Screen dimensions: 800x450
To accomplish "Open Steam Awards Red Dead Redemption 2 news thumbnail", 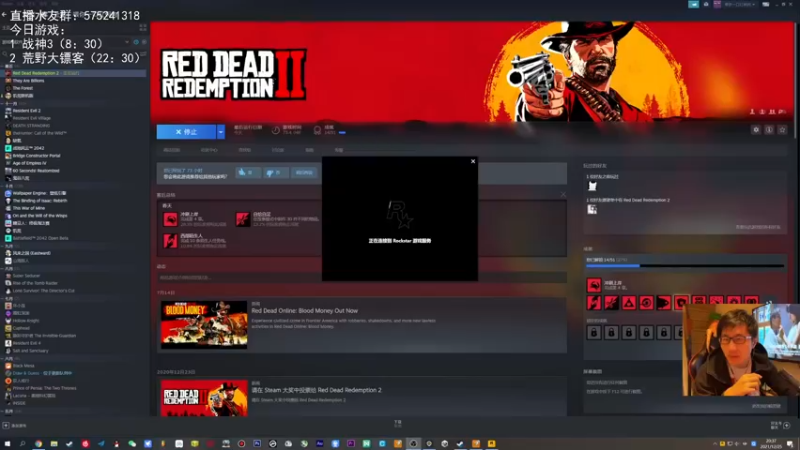I will [204, 398].
